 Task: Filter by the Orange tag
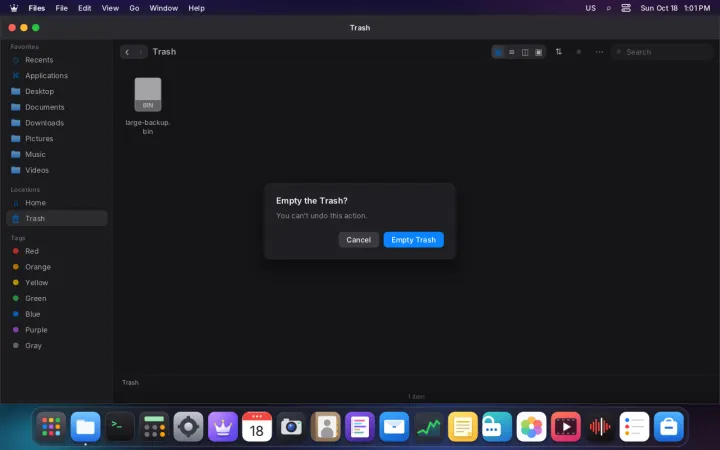click(x=56, y=267)
